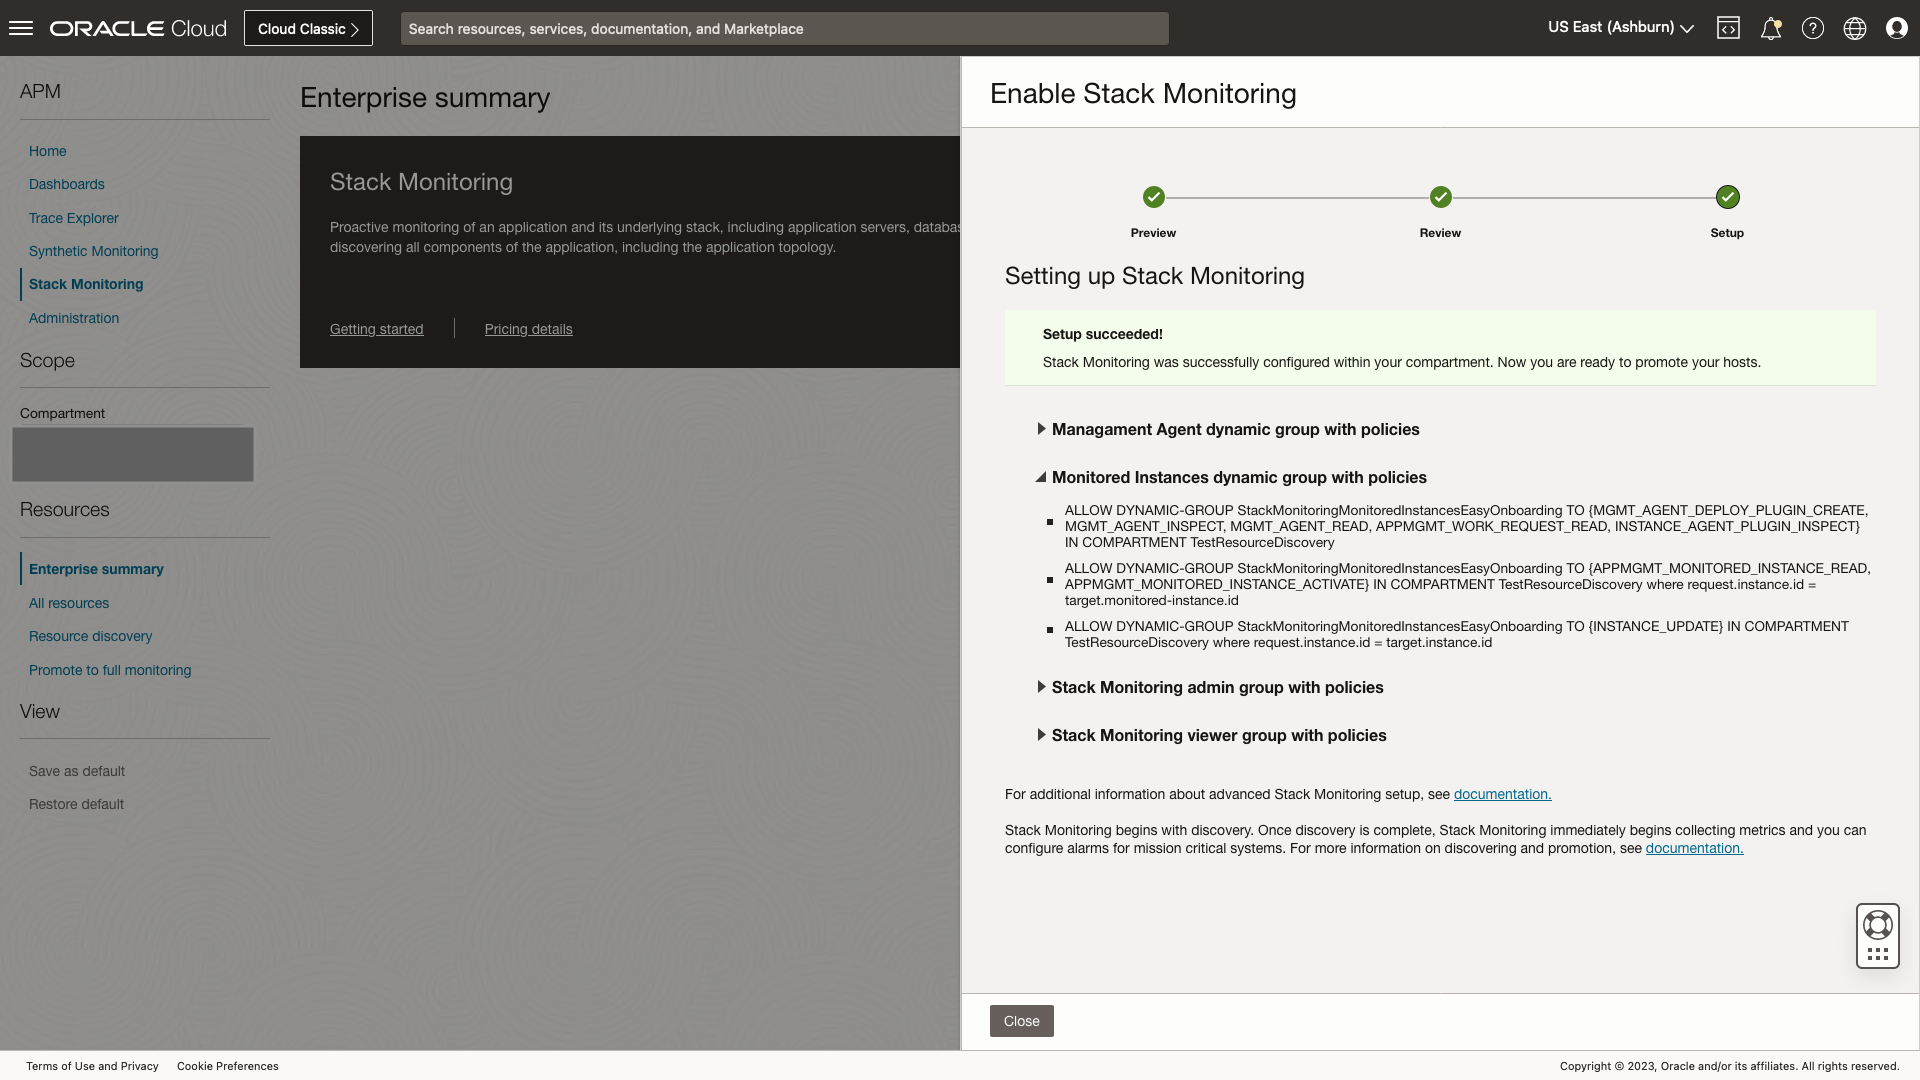
Task: Open the help question mark icon
Action: (x=1813, y=27)
